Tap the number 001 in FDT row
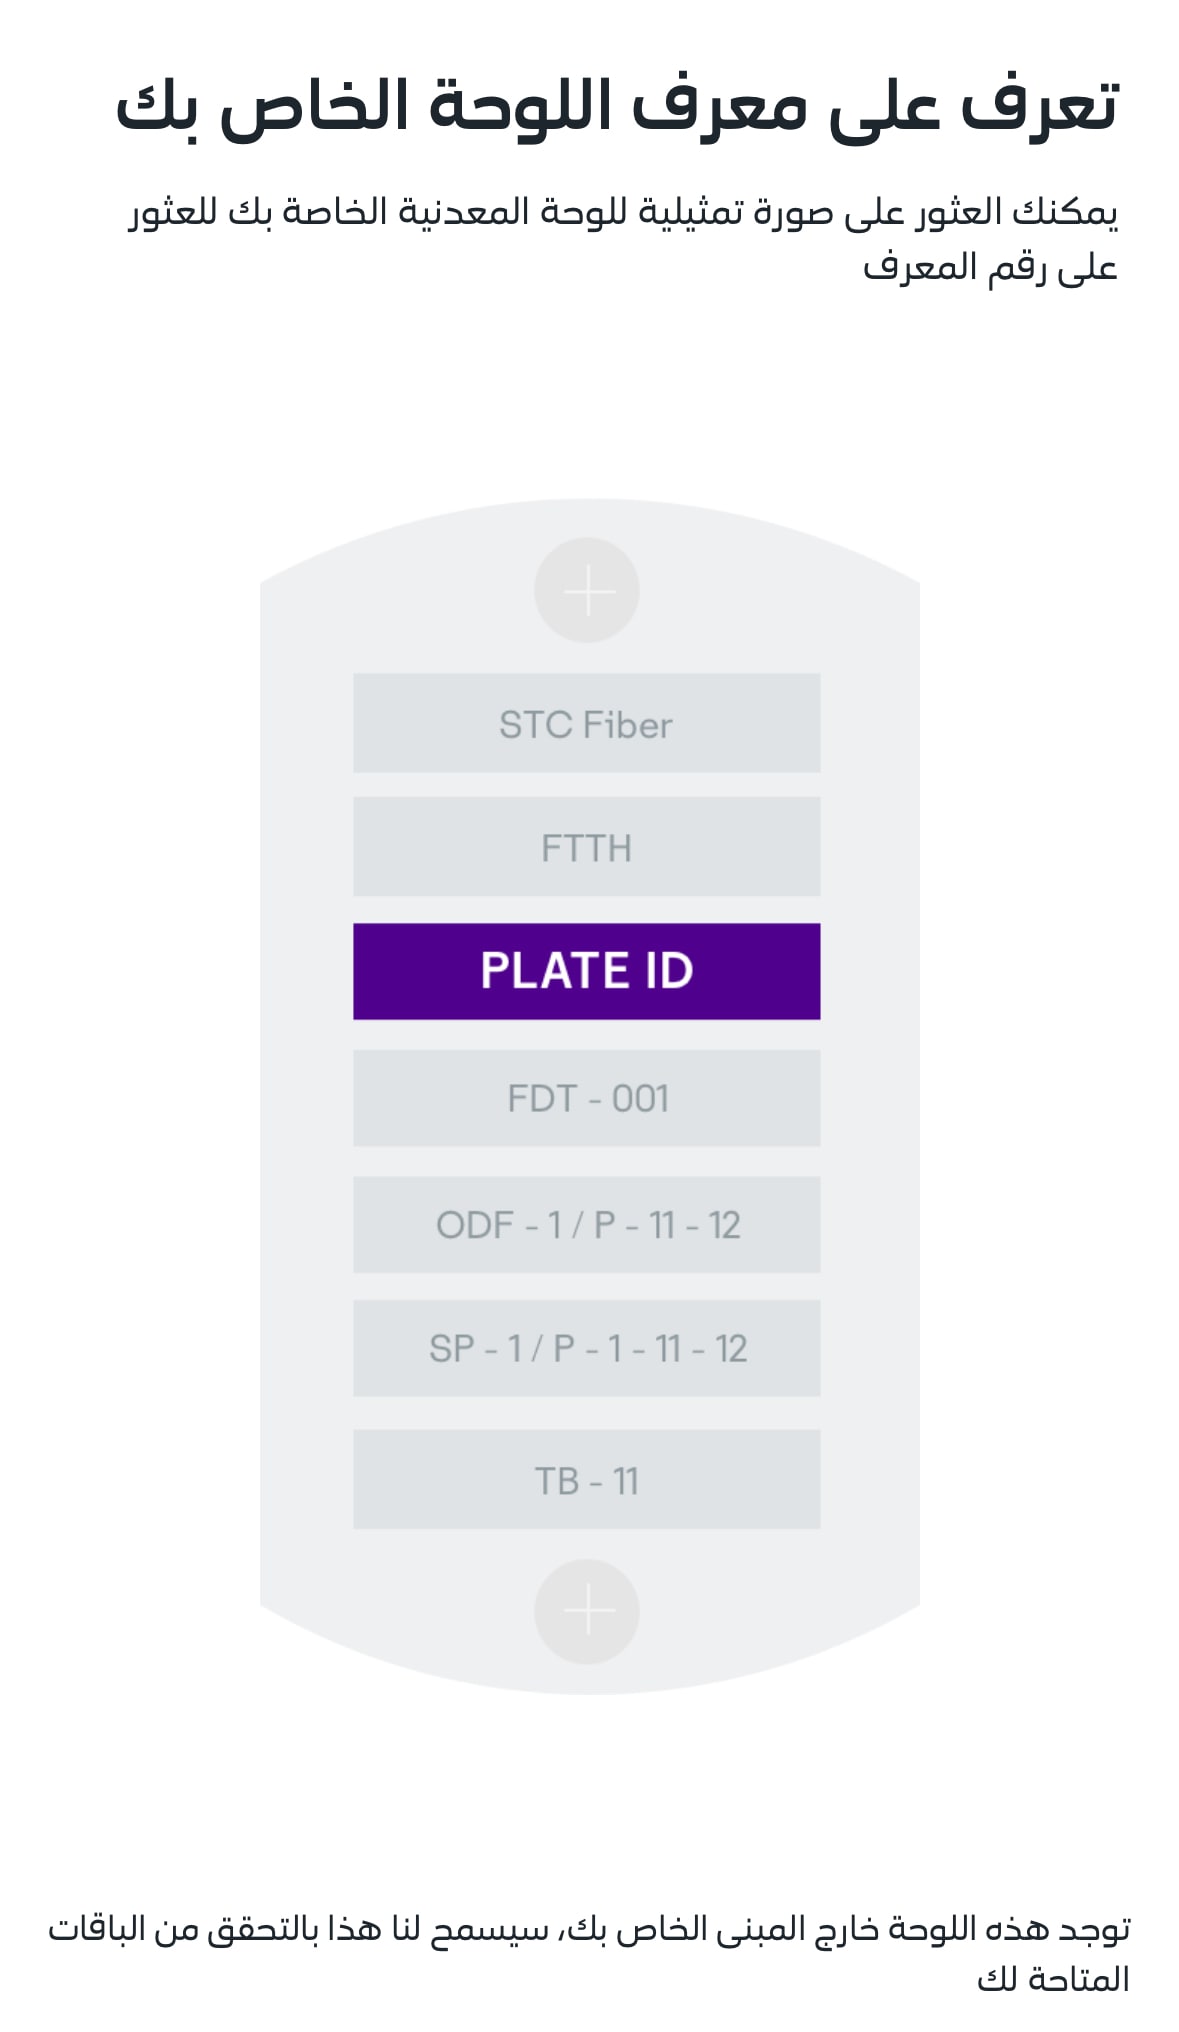This screenshot has width=1179, height=2032. (x=641, y=1098)
